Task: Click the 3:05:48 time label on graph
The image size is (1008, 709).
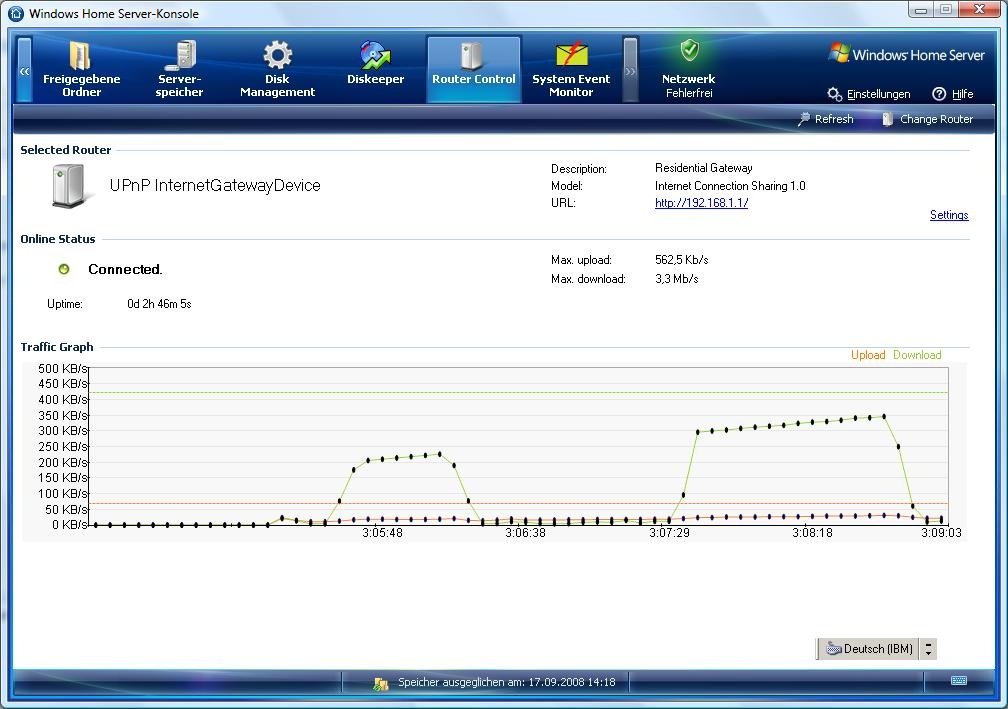Action: point(382,533)
